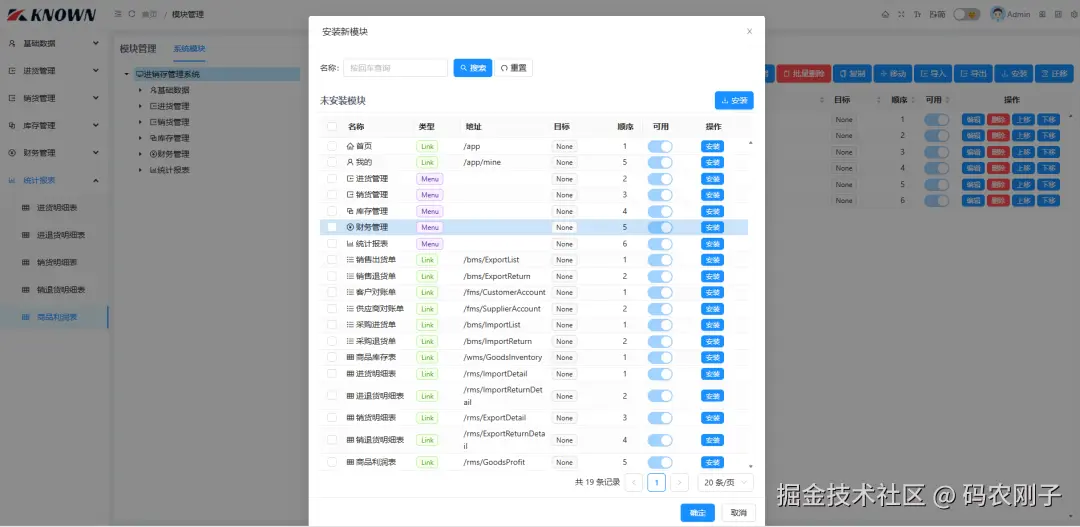This screenshot has width=1080, height=527.
Task: Collapse the 统计报表 sidebar menu
Action: (x=96, y=180)
